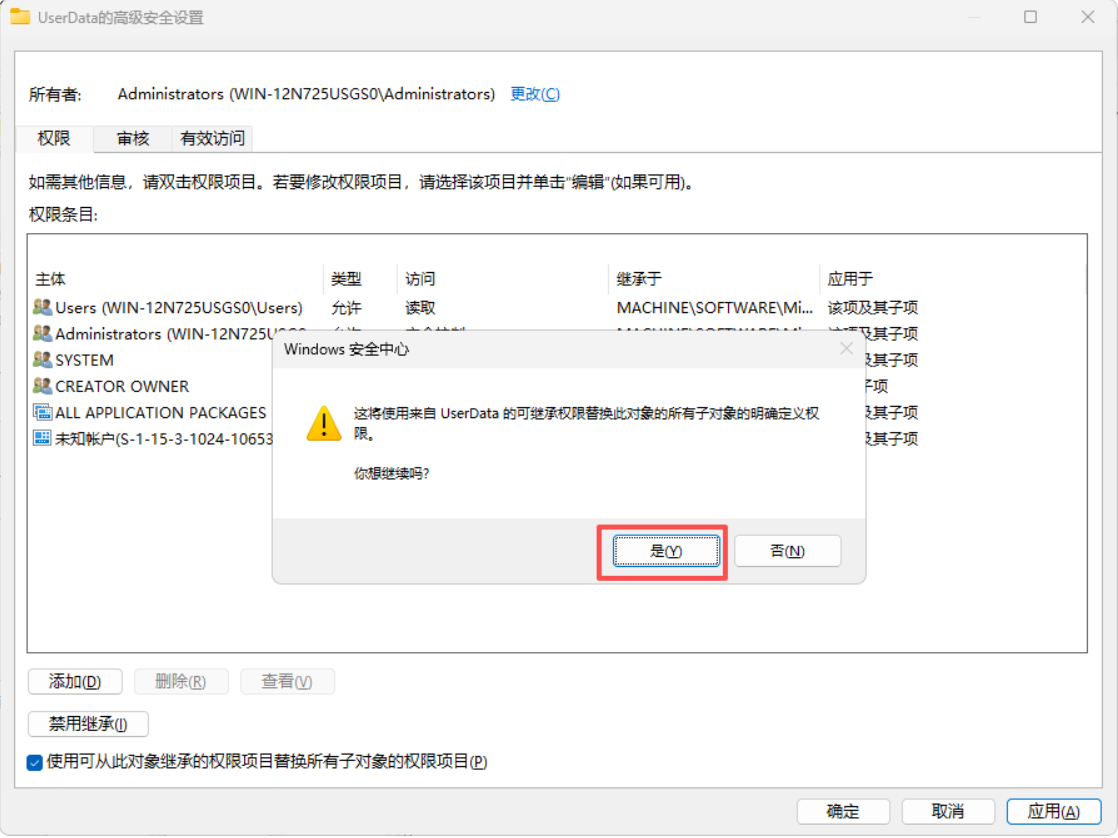The image size is (1118, 838).
Task: Click the ALL APPLICATION PACKAGES icon
Action: click(x=42, y=412)
